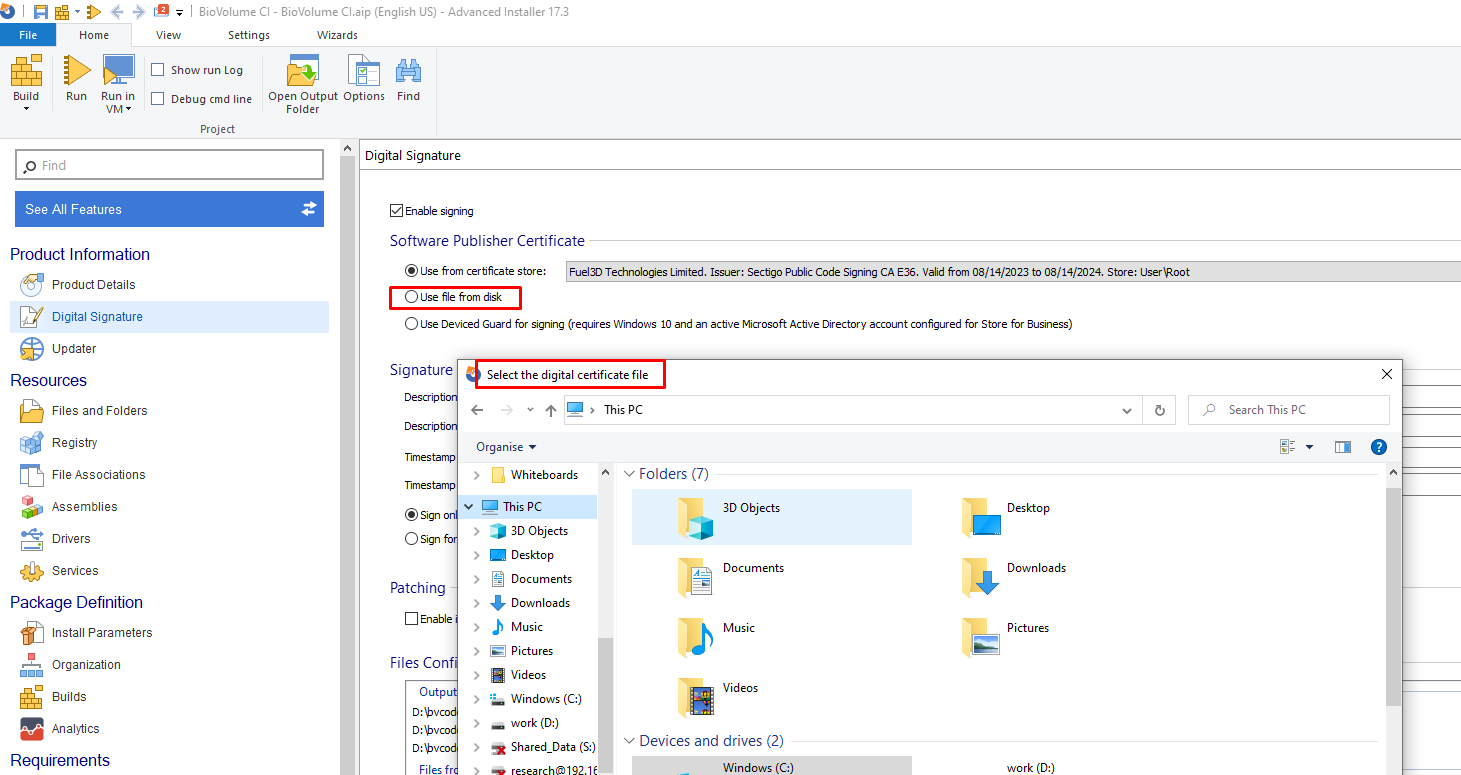Collapse This PC tree node
Image resolution: width=1461 pixels, height=775 pixels.
pos(469,507)
